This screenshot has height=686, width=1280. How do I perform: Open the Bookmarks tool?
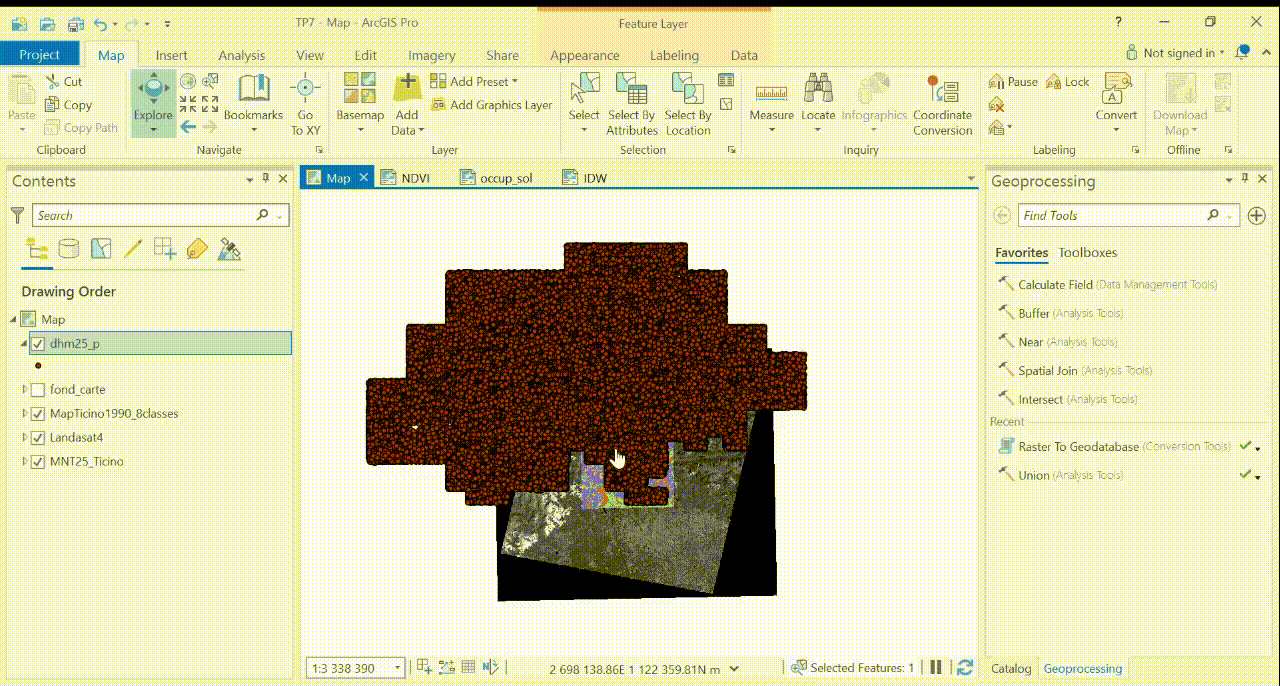[x=253, y=100]
